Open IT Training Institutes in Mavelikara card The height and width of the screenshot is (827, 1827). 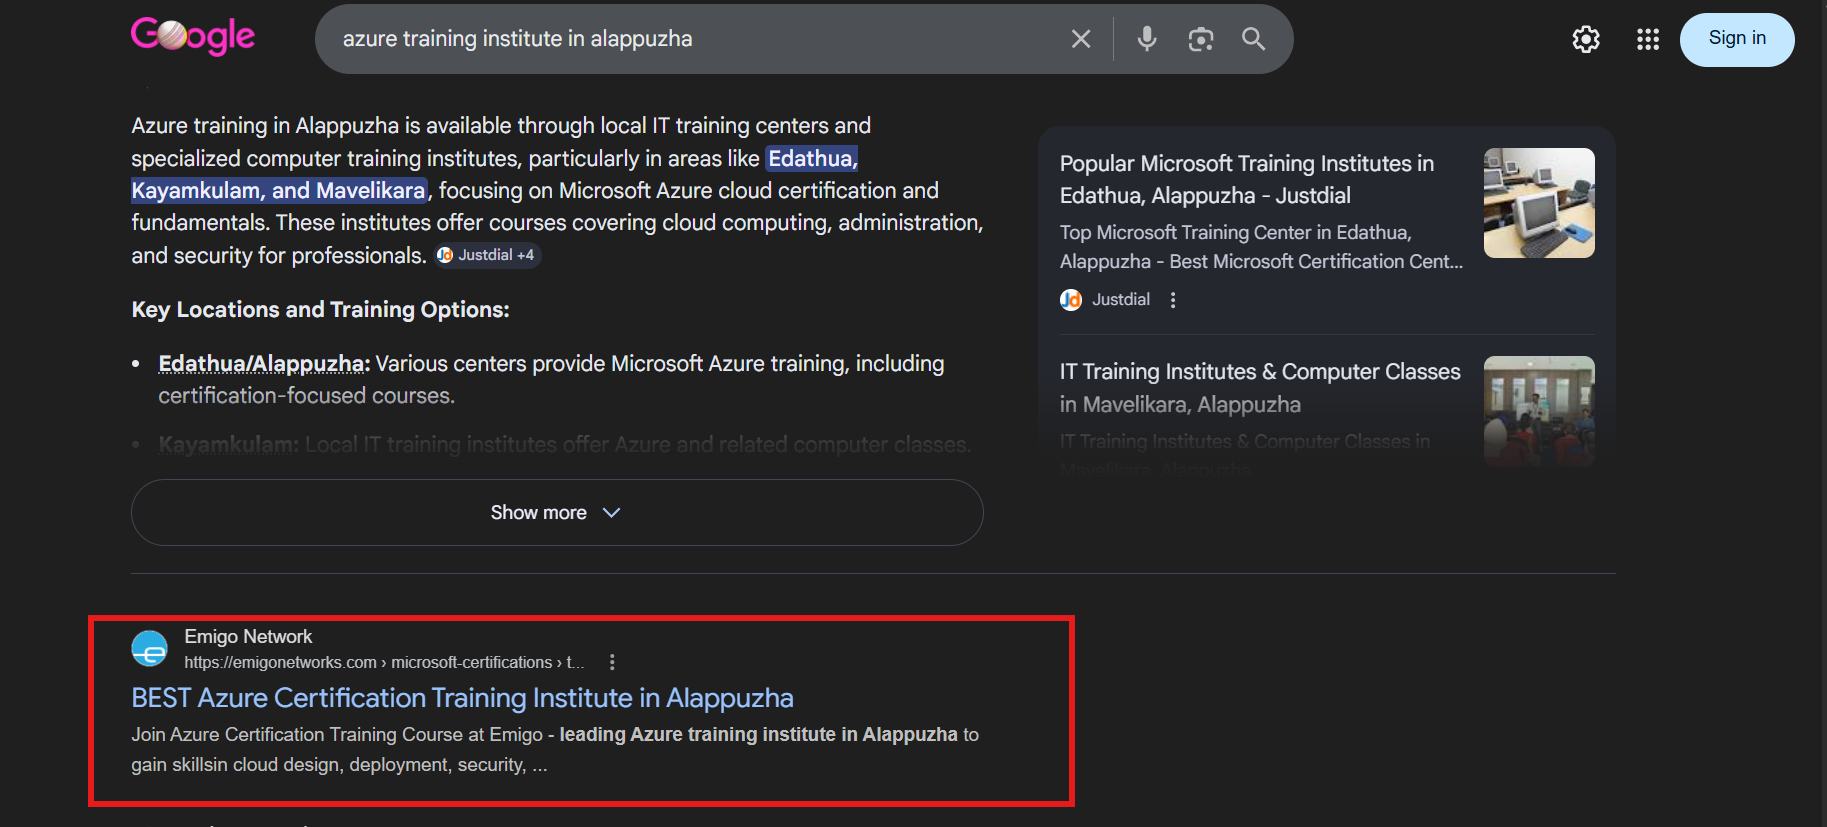(1259, 388)
